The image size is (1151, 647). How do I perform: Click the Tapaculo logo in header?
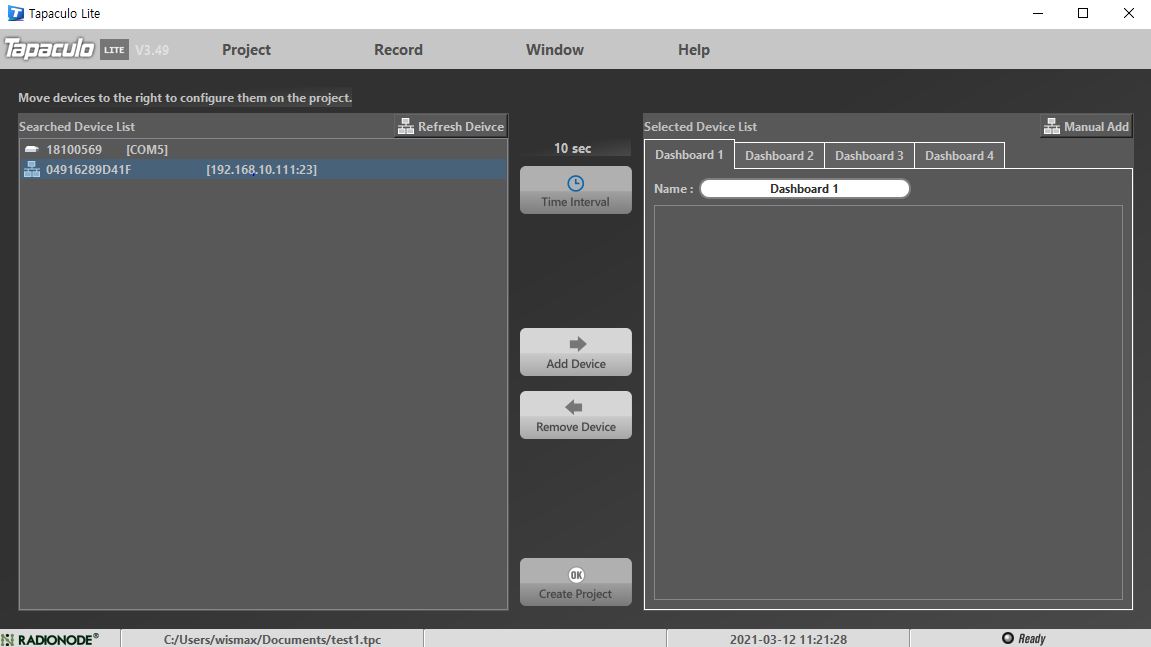click(49, 49)
